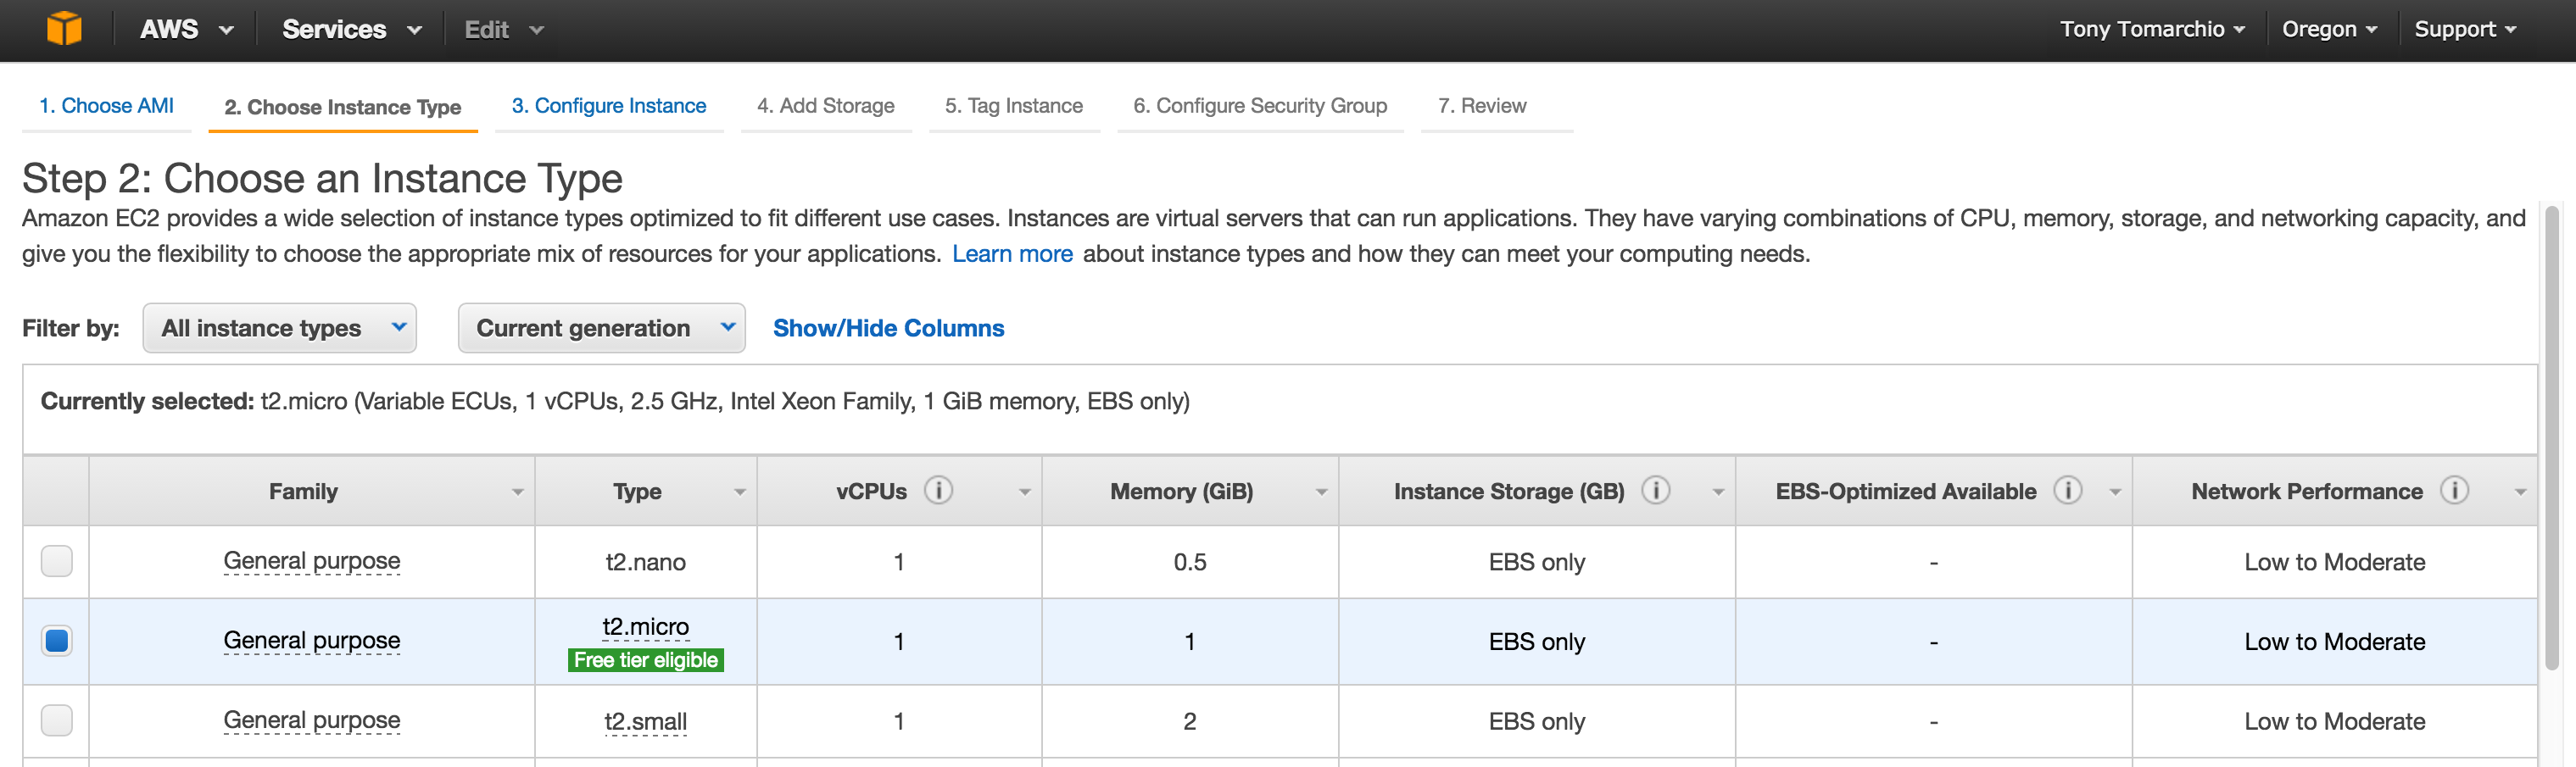Open the Oregon region selector
The height and width of the screenshot is (767, 2576).
(x=2329, y=29)
